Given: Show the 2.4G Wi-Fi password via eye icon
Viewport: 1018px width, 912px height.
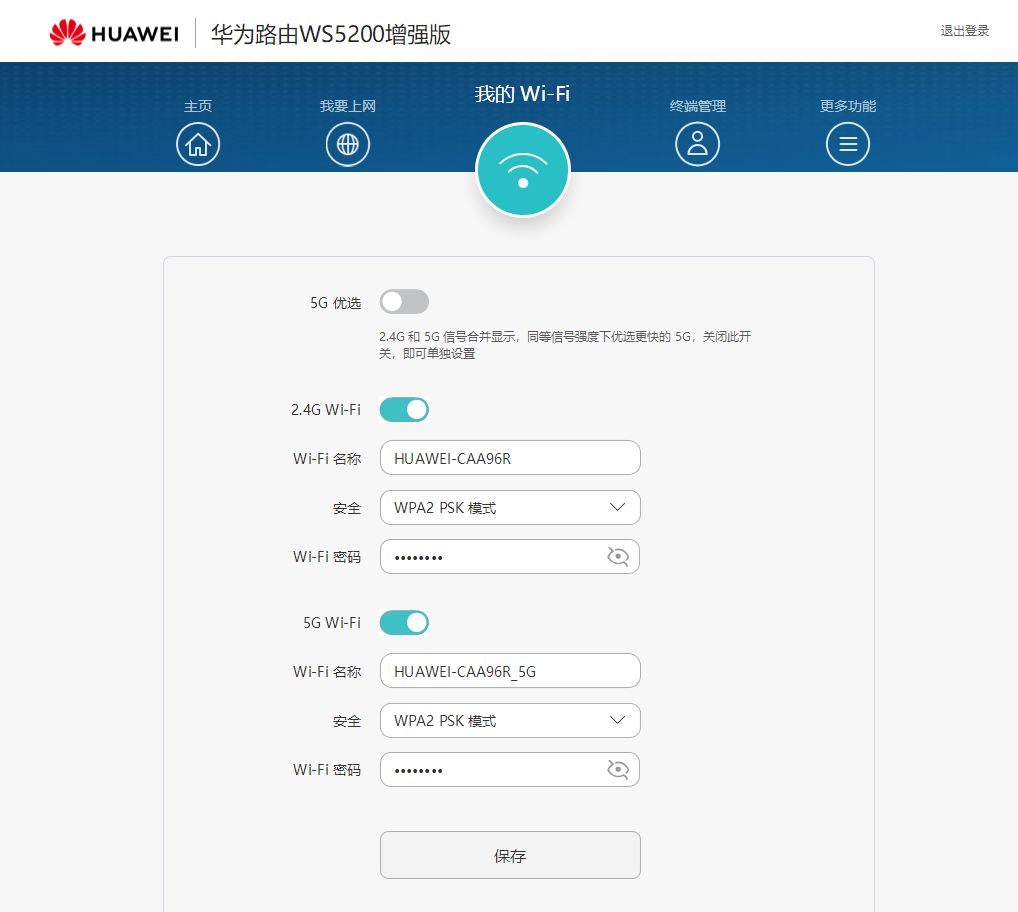Looking at the screenshot, I should [x=618, y=557].
